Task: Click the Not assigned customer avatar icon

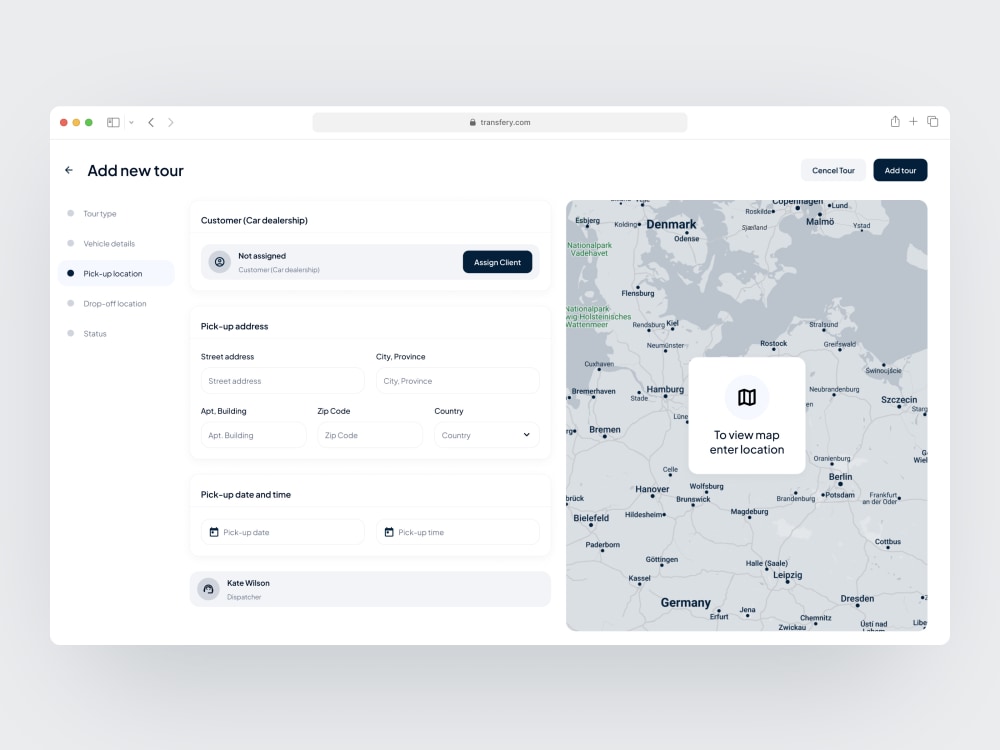Action: click(219, 262)
